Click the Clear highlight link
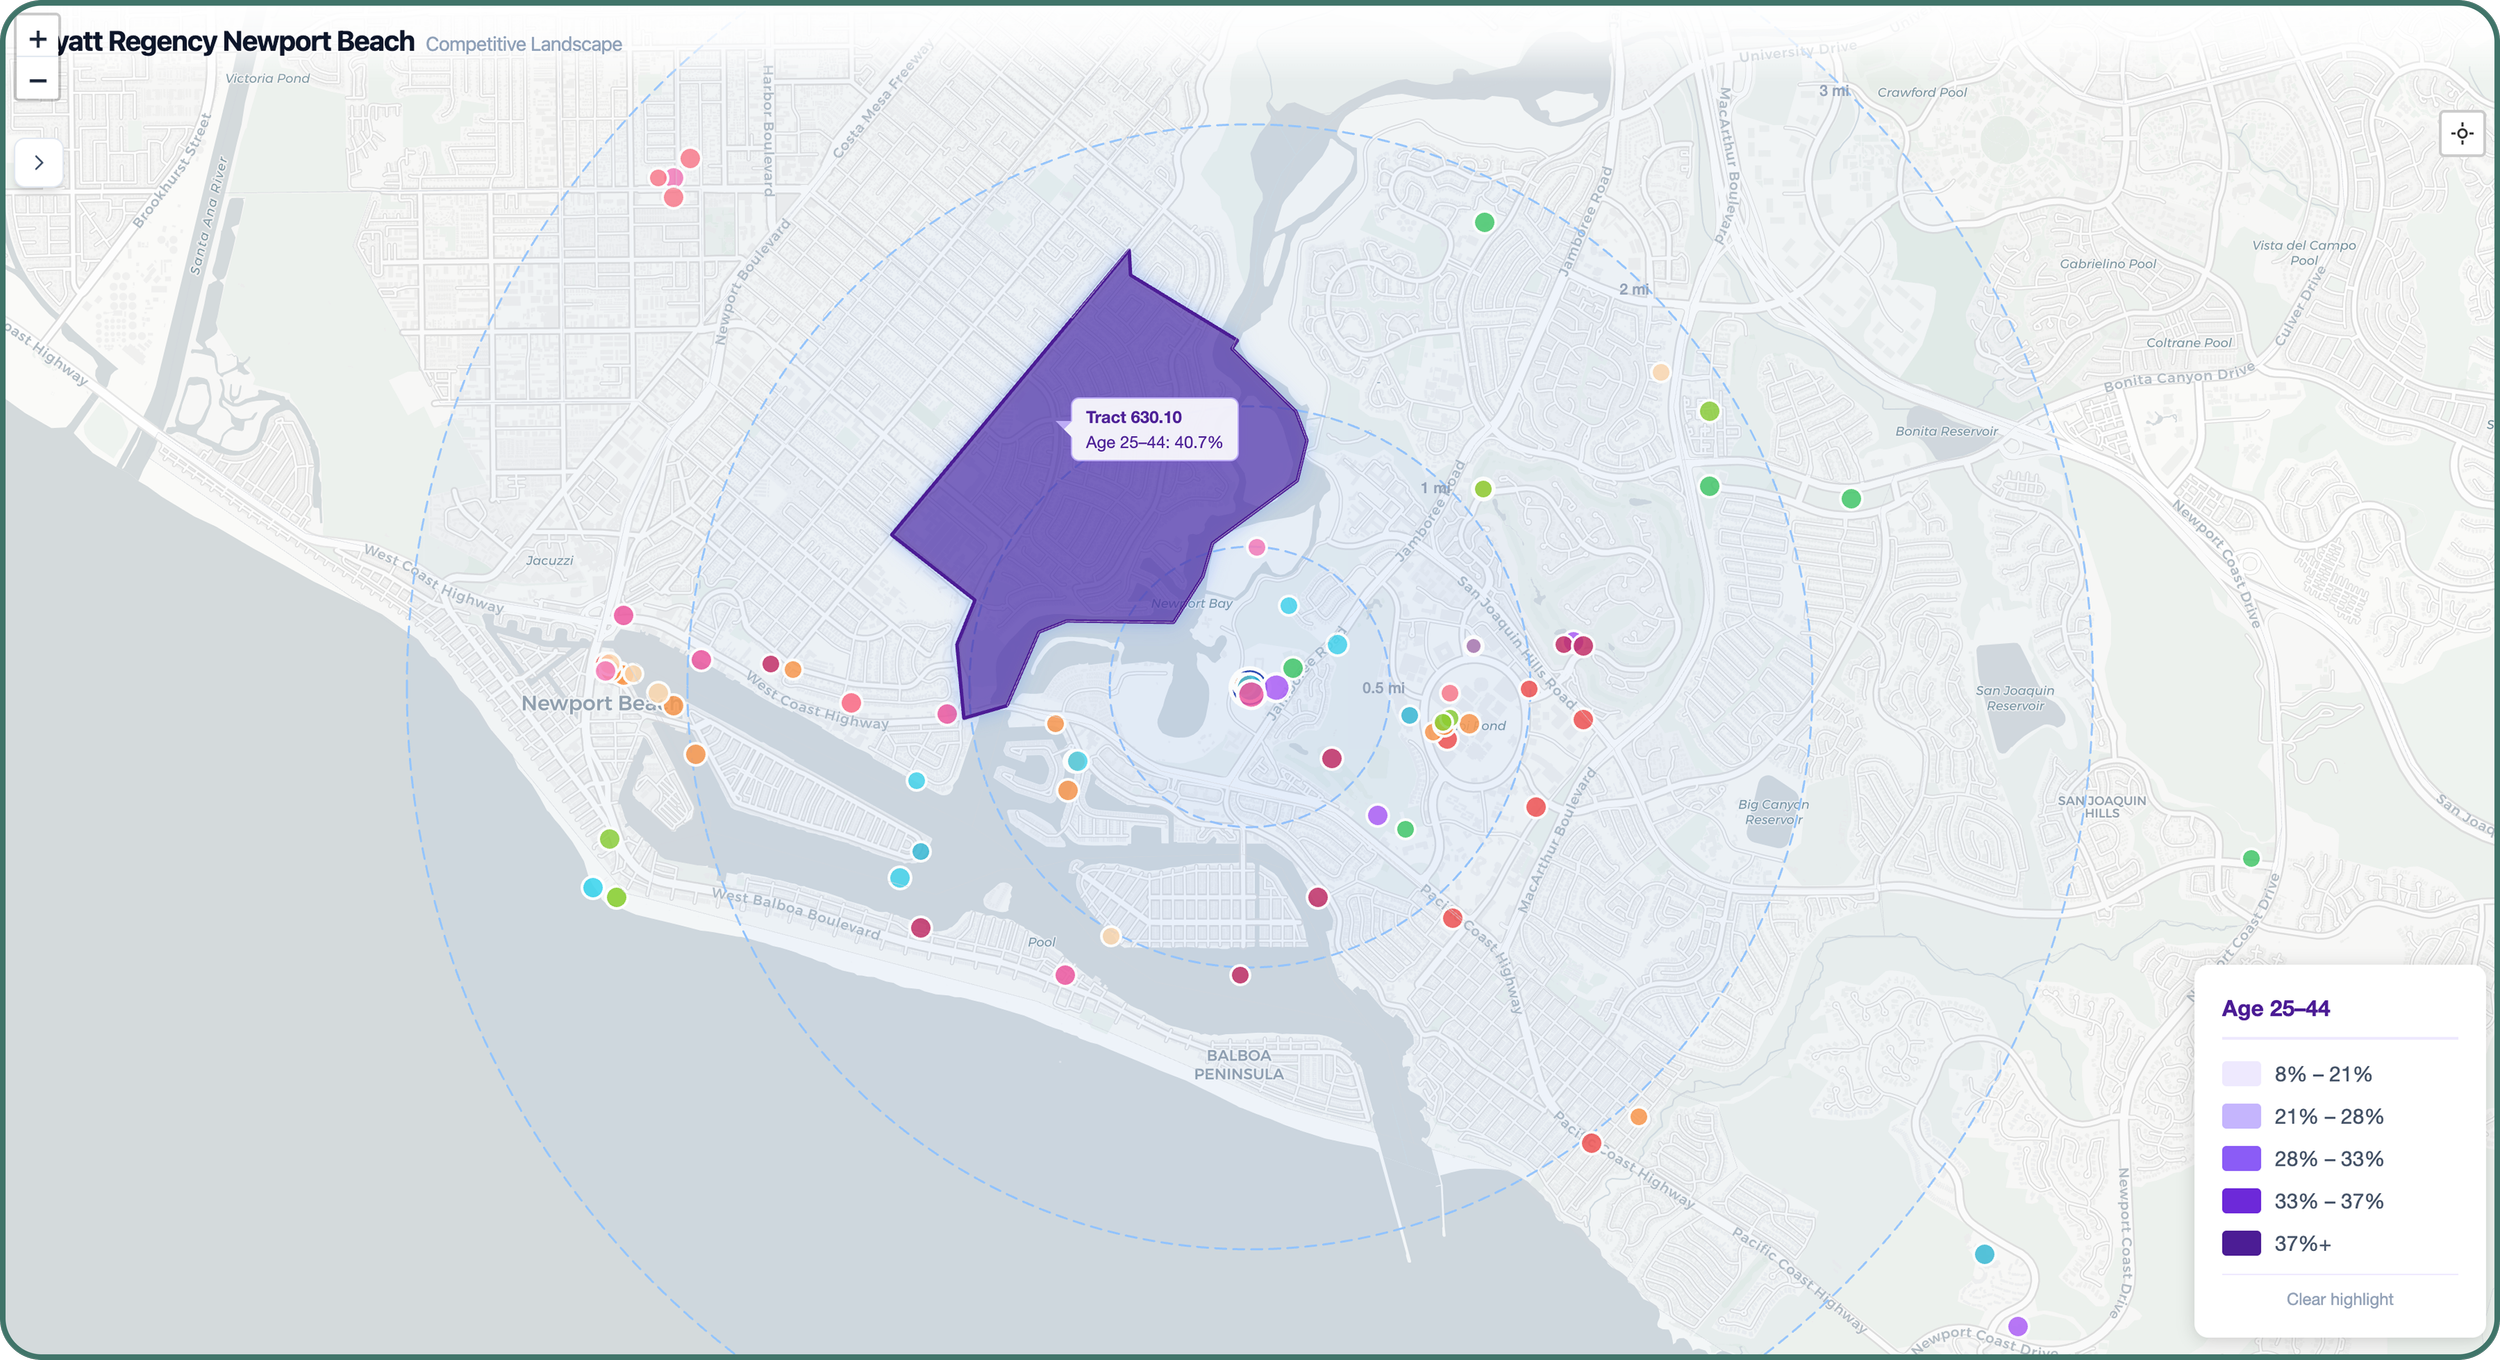Viewport: 2500px width, 1360px height. click(2339, 1299)
